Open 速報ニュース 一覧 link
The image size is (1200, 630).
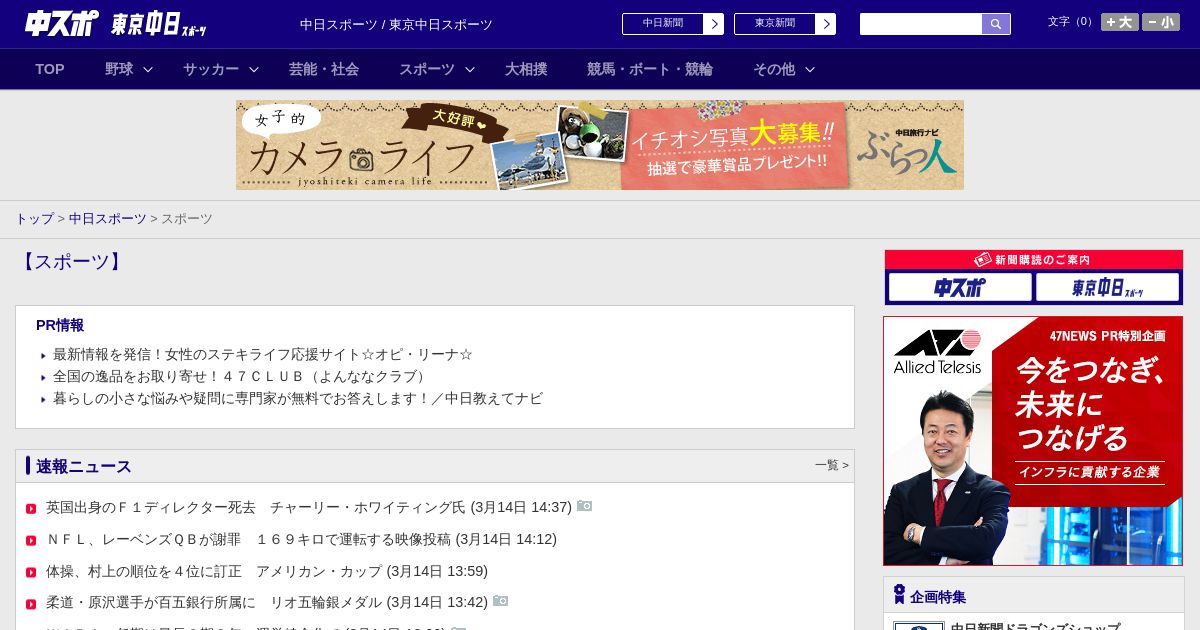tap(831, 465)
